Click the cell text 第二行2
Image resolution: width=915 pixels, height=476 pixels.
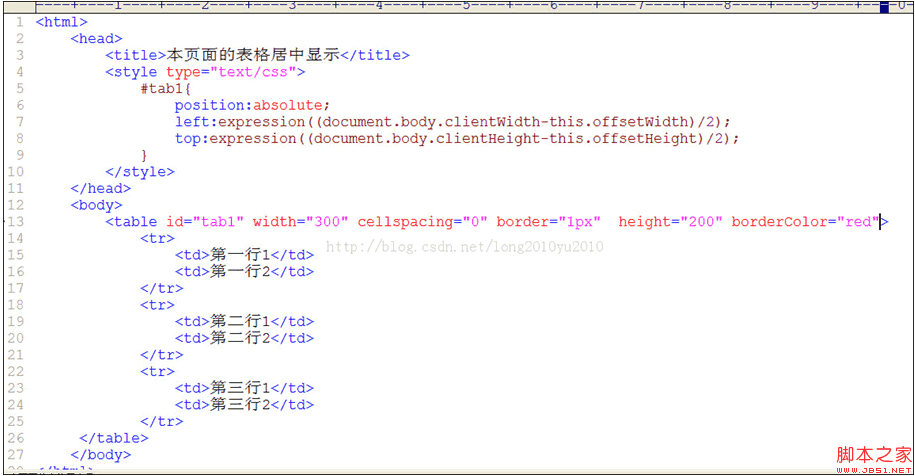pyautogui.click(x=240, y=338)
